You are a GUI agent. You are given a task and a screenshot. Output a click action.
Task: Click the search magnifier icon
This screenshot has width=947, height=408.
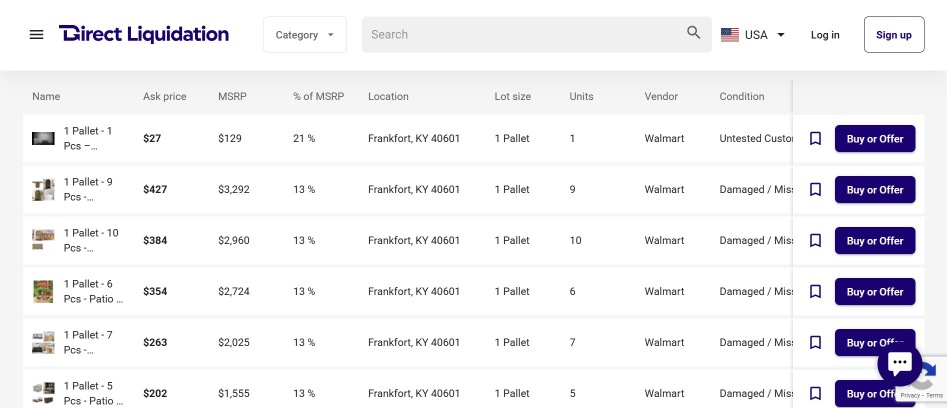coord(694,33)
